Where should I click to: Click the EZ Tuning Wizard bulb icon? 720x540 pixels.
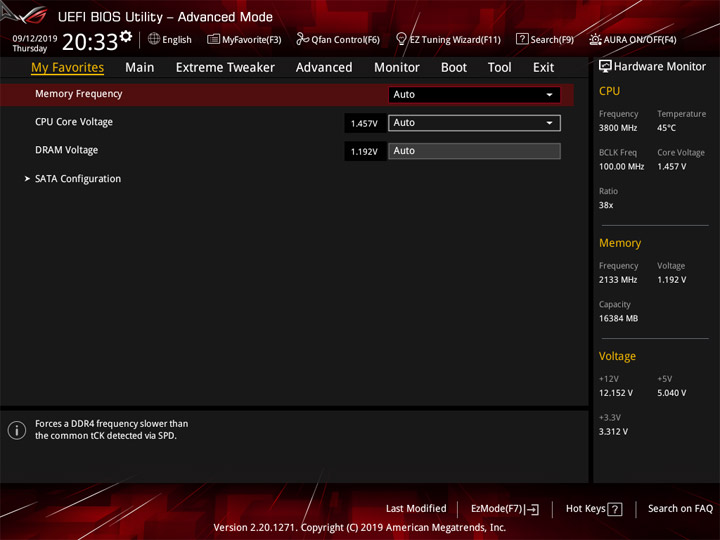pyautogui.click(x=401, y=39)
